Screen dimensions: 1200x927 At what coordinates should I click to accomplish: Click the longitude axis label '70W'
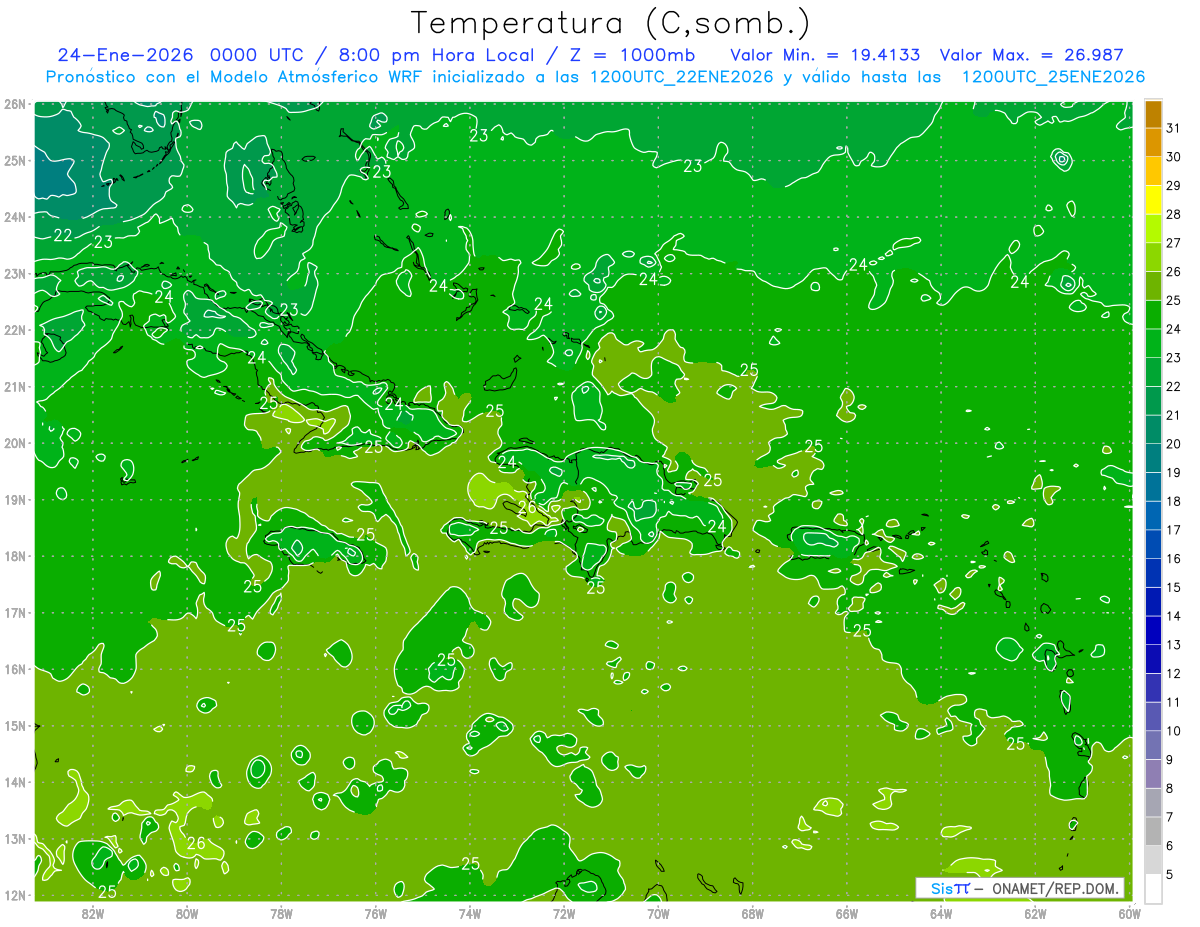tap(658, 913)
